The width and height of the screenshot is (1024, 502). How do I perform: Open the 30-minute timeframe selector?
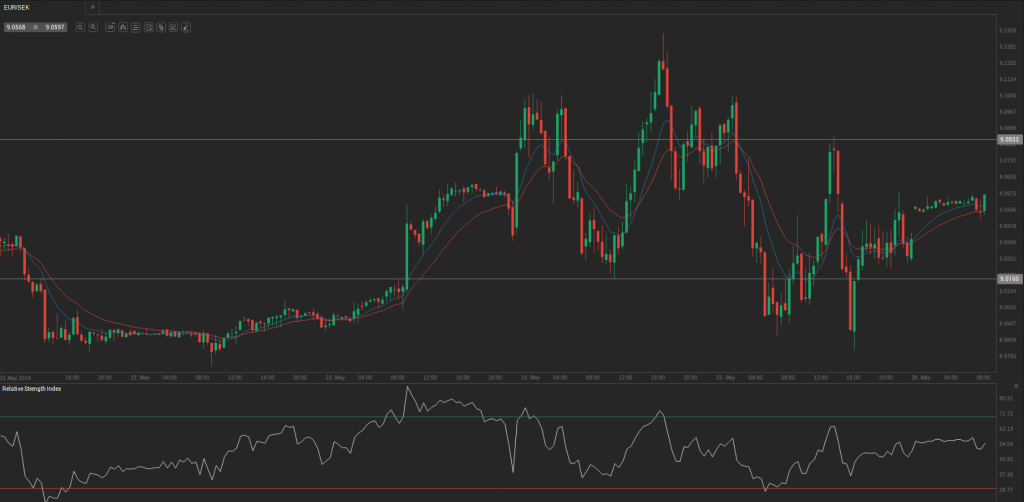click(110, 27)
